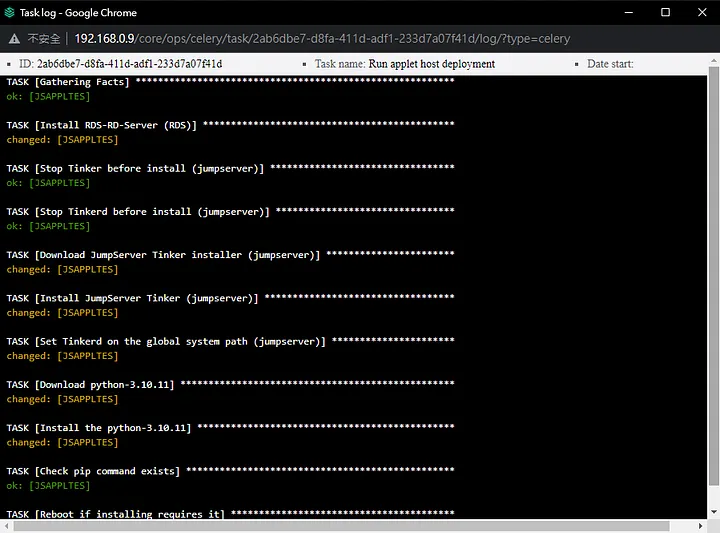Minimize the Task log window
Screen dimensions: 720x533
point(629,12)
